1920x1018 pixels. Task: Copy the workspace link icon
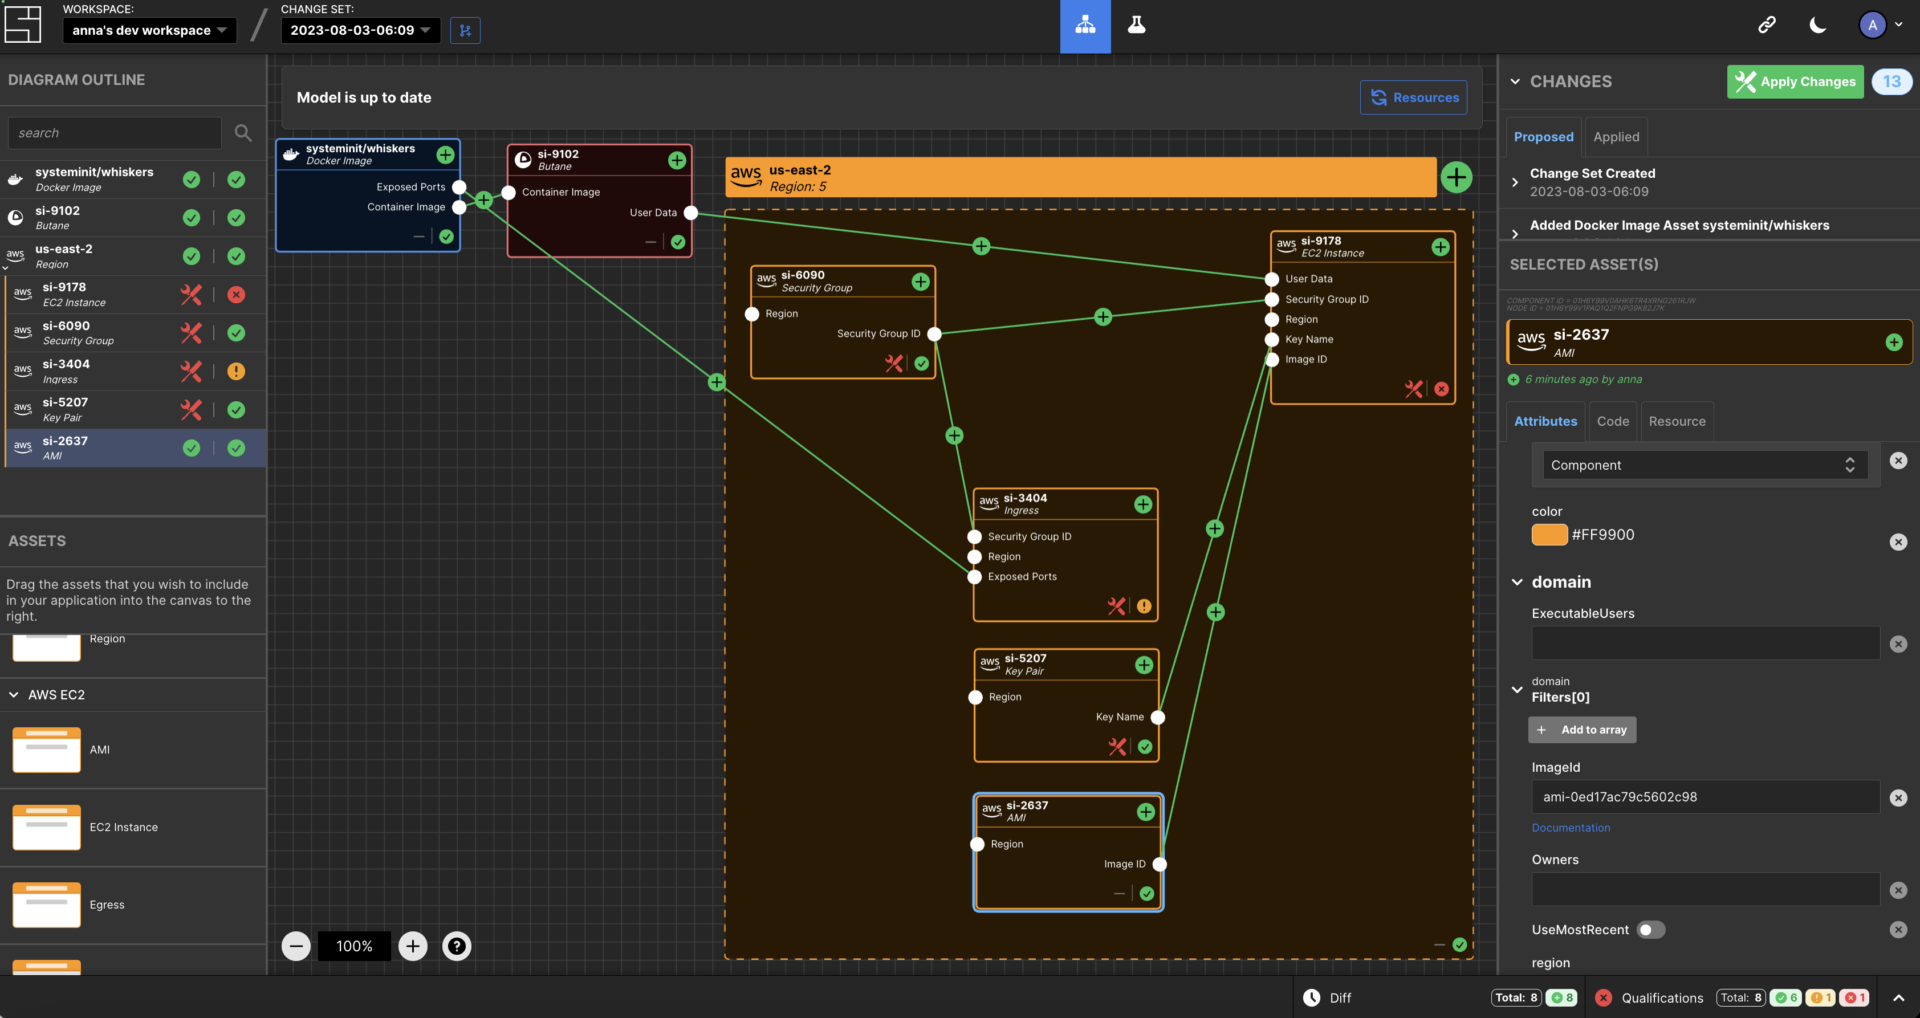(1767, 25)
